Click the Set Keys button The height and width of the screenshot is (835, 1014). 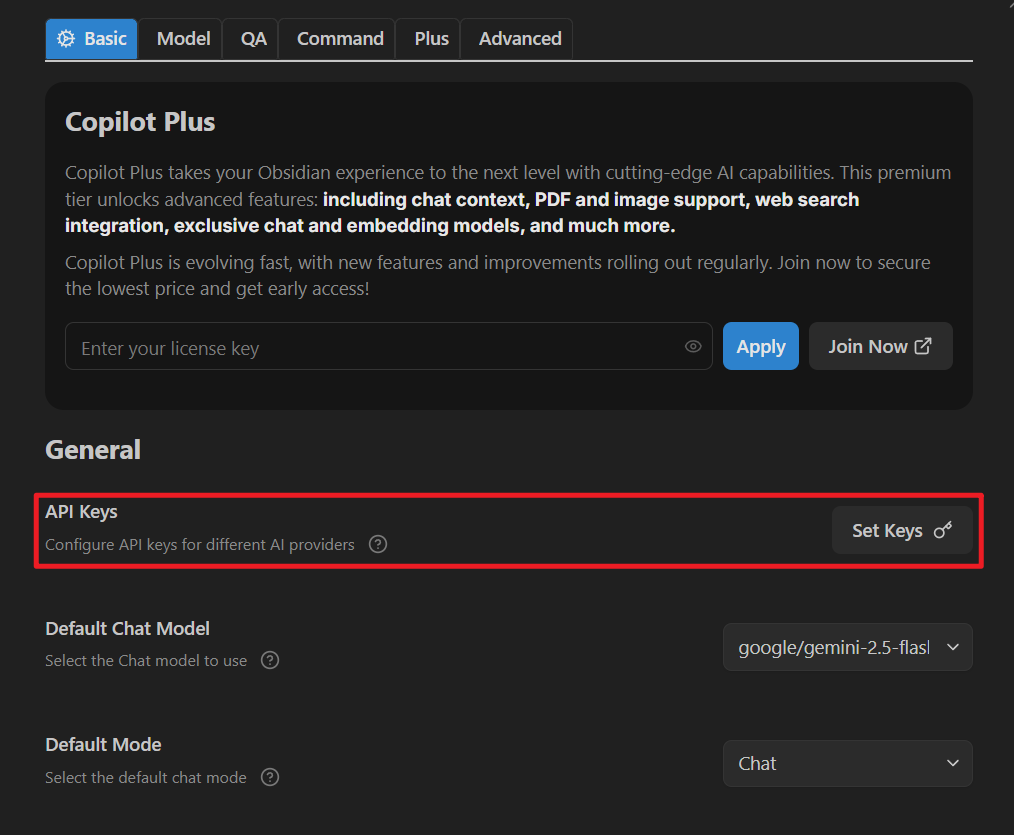901,530
